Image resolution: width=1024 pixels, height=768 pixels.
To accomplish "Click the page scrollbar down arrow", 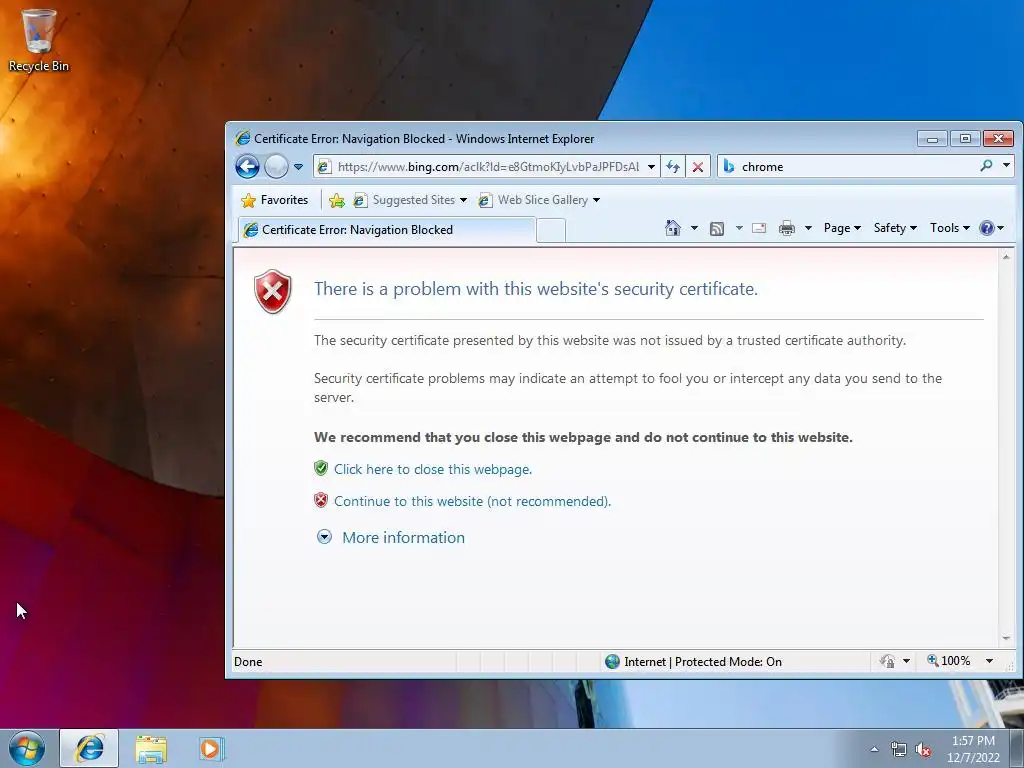I will tap(1006, 638).
